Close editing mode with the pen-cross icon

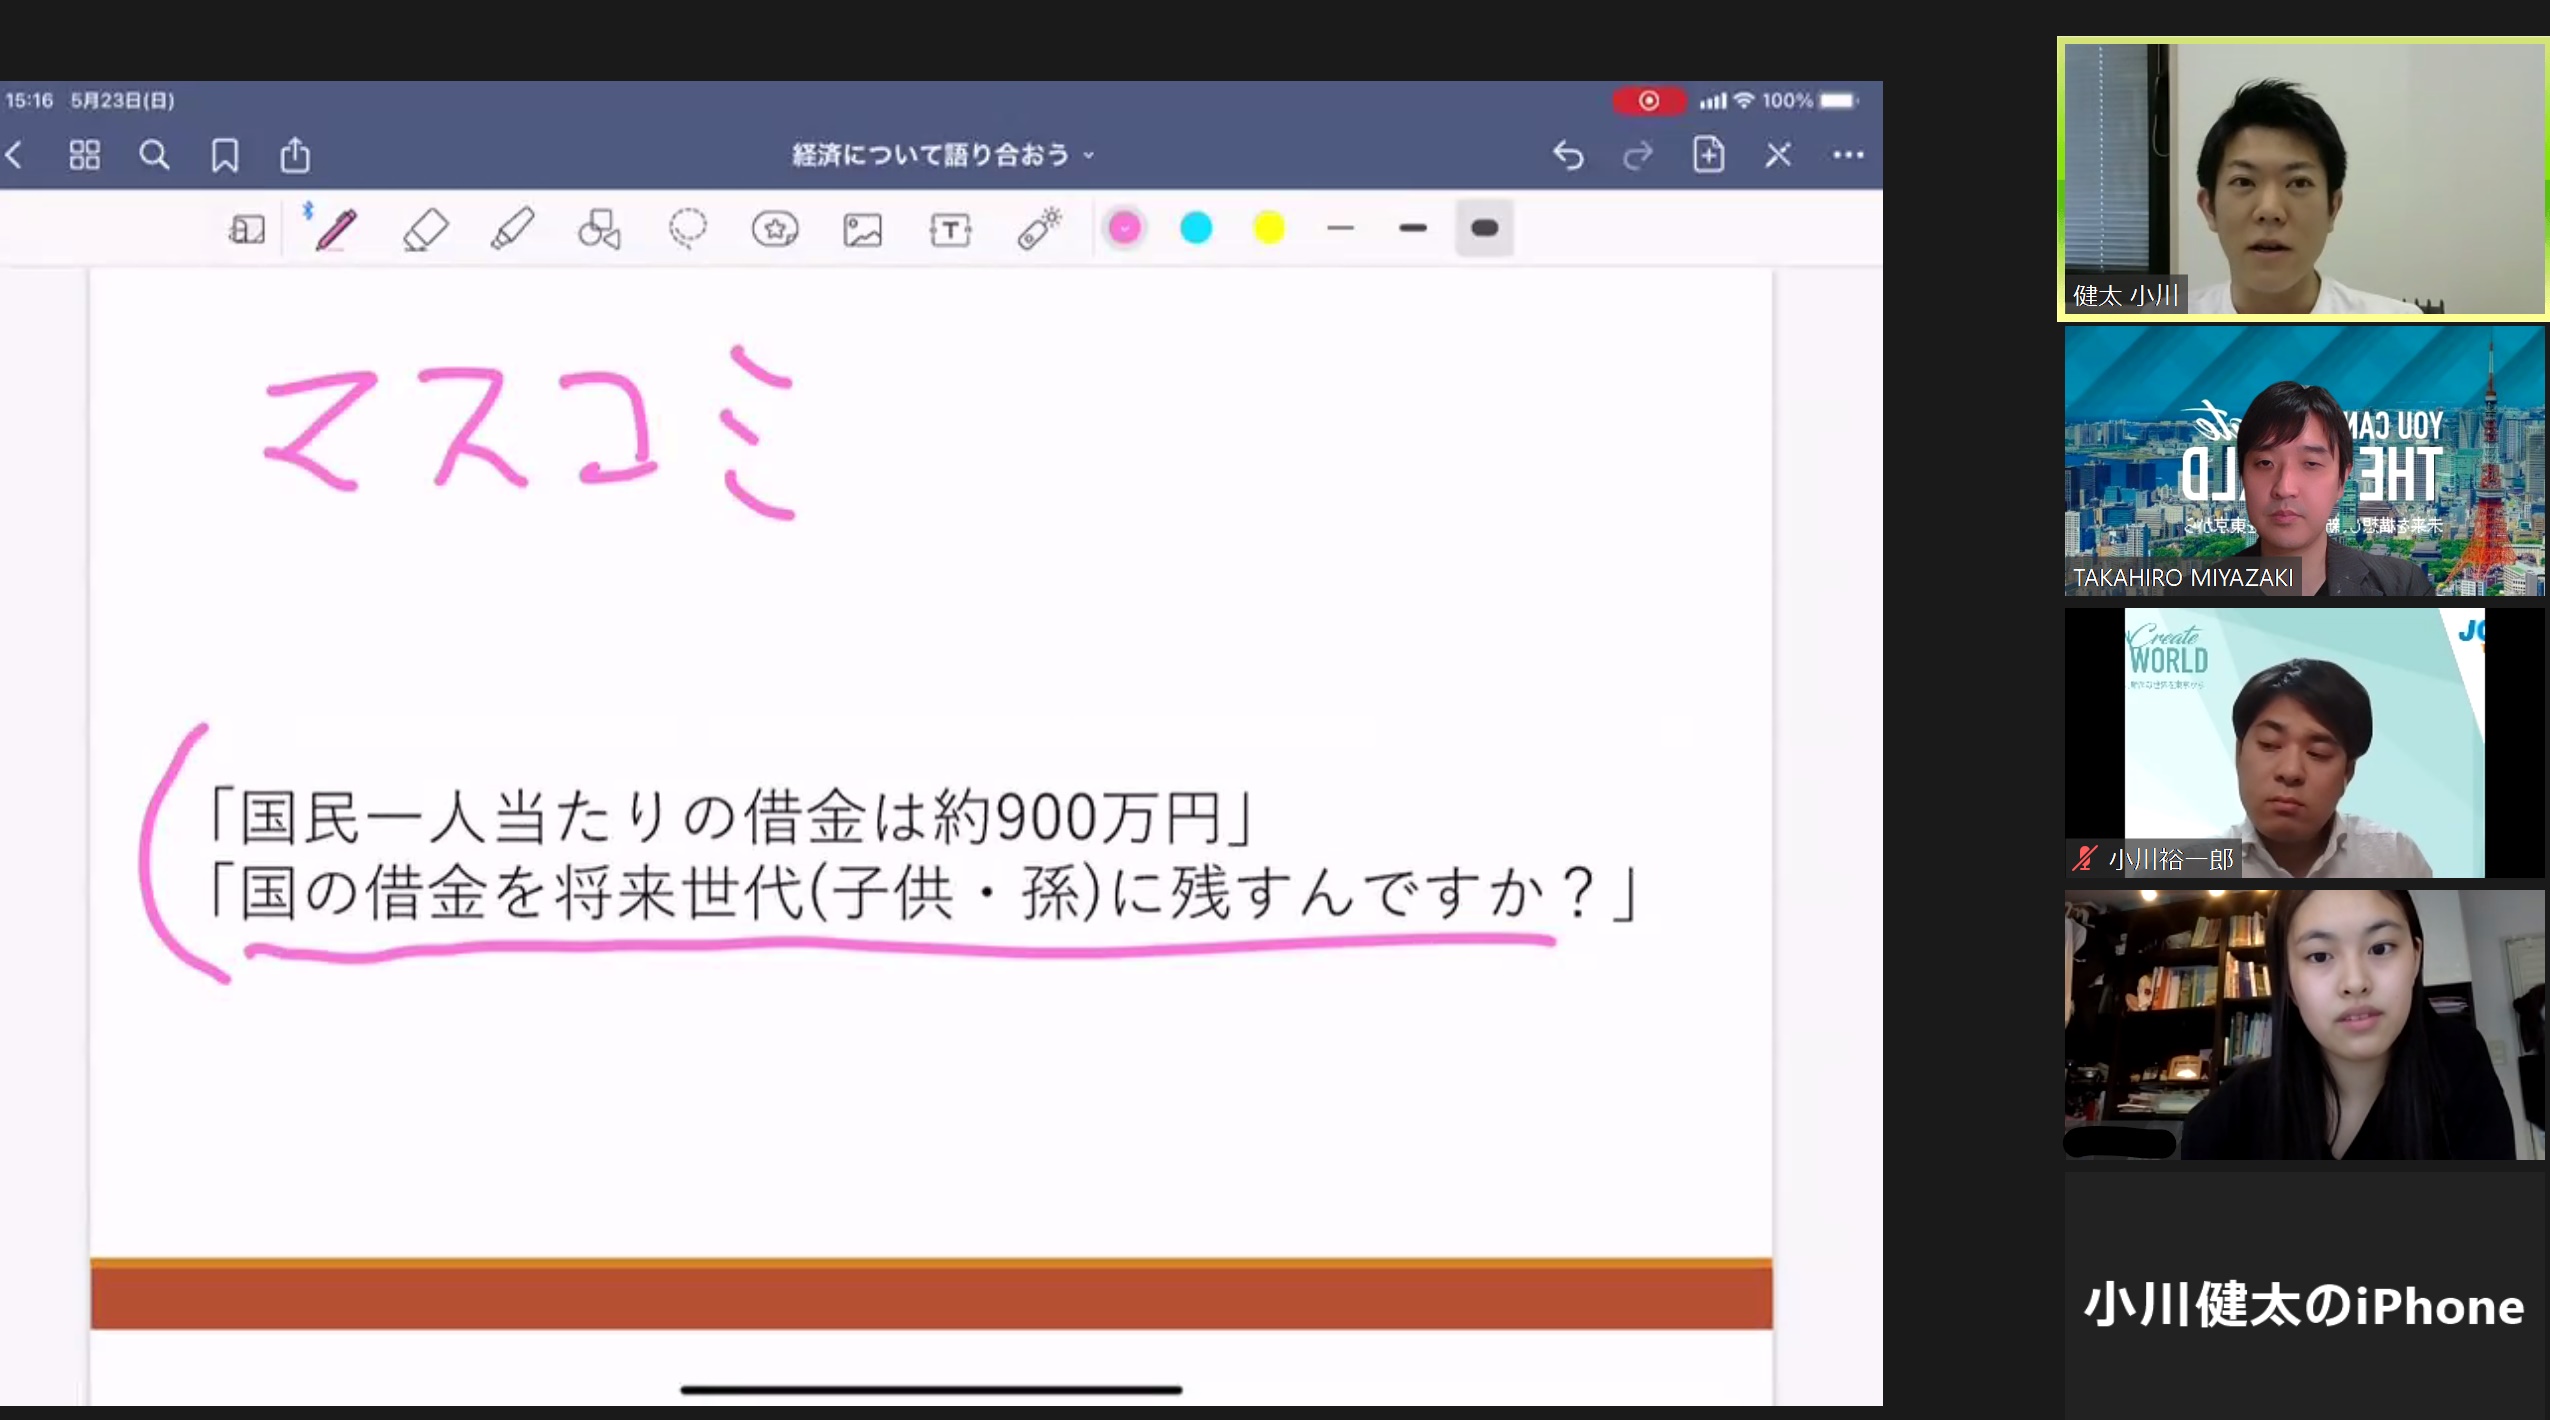click(1778, 155)
